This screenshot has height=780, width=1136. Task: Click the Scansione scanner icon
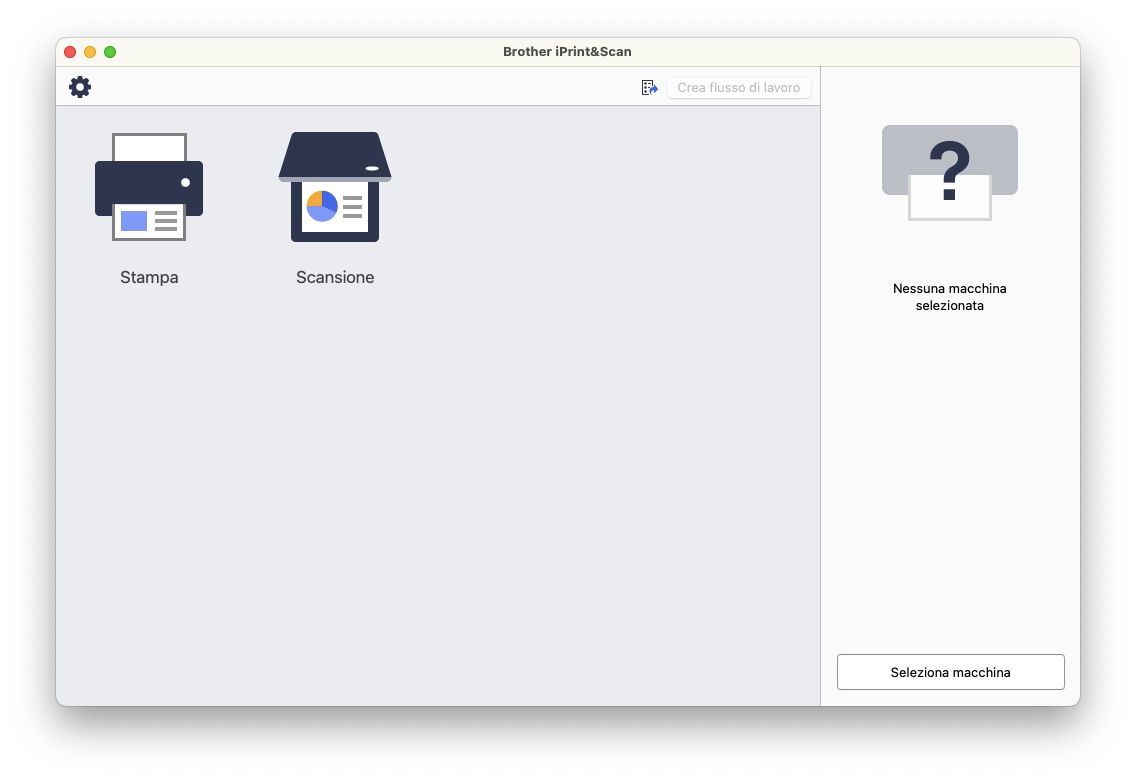tap(335, 187)
